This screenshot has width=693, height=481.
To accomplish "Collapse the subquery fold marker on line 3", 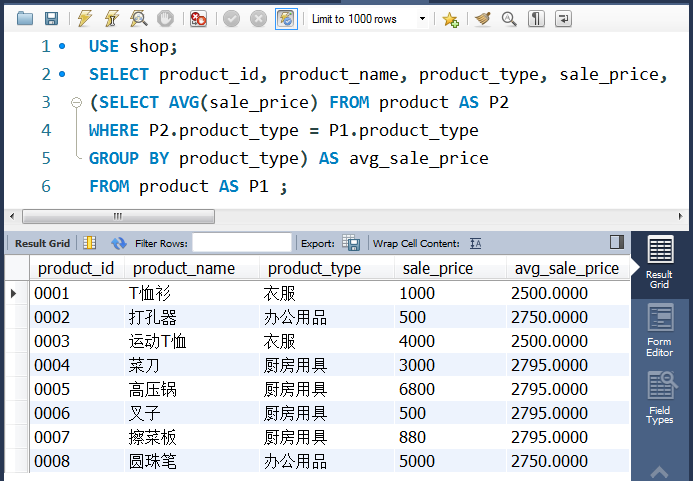I will point(76,103).
